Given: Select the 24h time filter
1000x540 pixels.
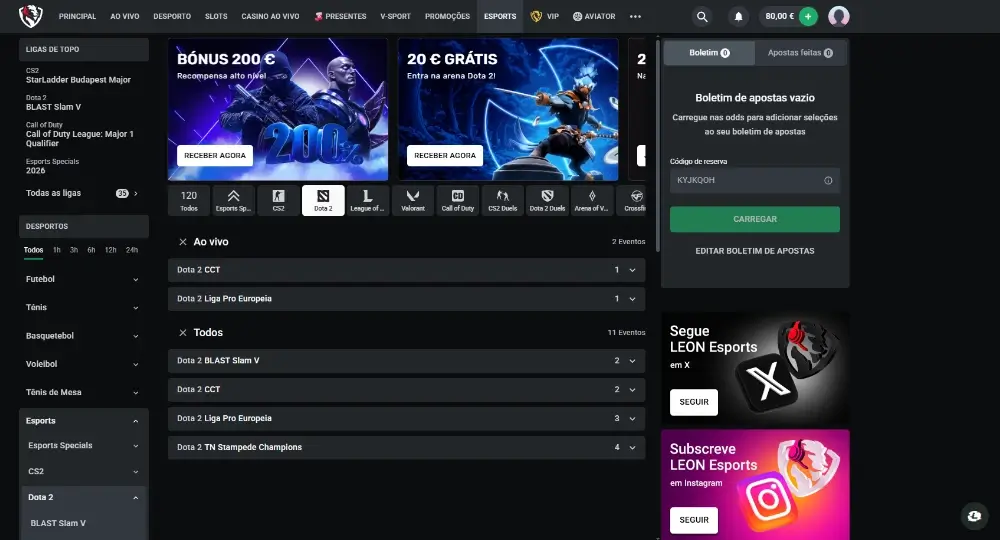Looking at the screenshot, I should pos(132,250).
